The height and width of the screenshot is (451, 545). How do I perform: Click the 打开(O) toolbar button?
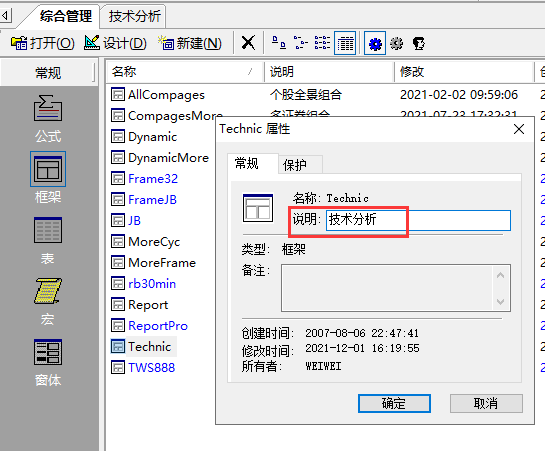(43, 43)
